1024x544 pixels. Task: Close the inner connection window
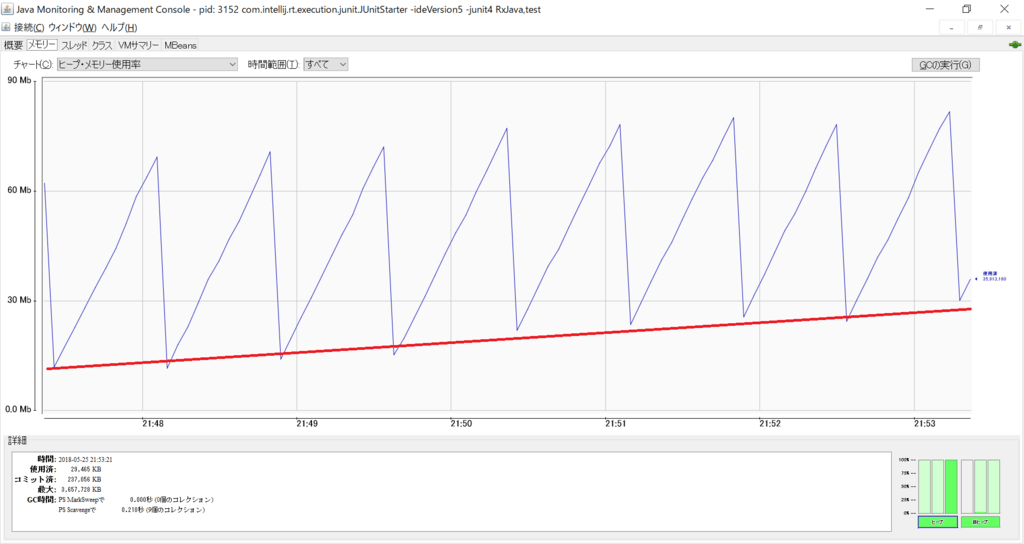coord(1008,27)
